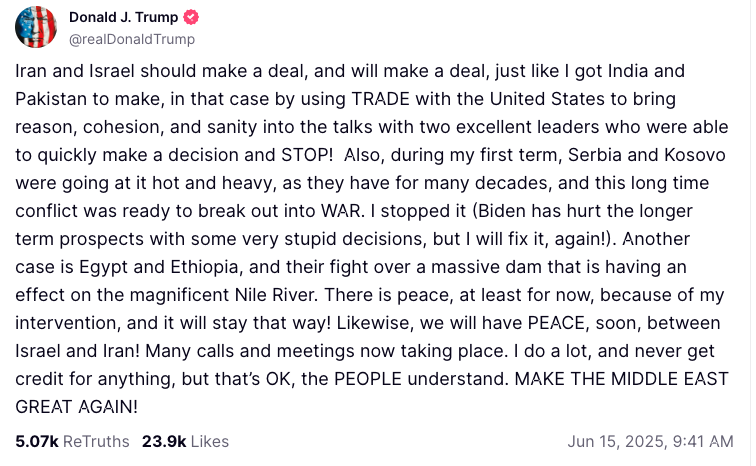Screen dimensions: 756x466
Task: Click the word WAR. in the post
Action: [x=343, y=211]
